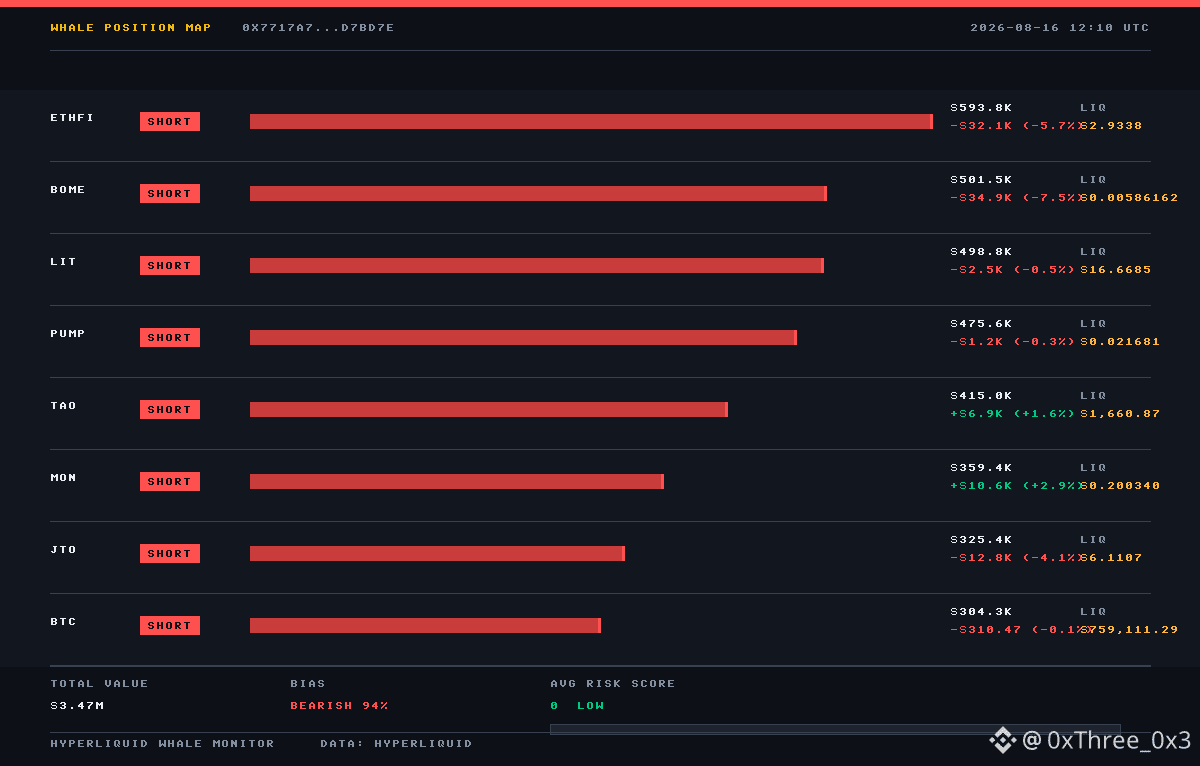Select the SHORT tag beside LIT
The height and width of the screenshot is (766, 1200).
tap(170, 265)
